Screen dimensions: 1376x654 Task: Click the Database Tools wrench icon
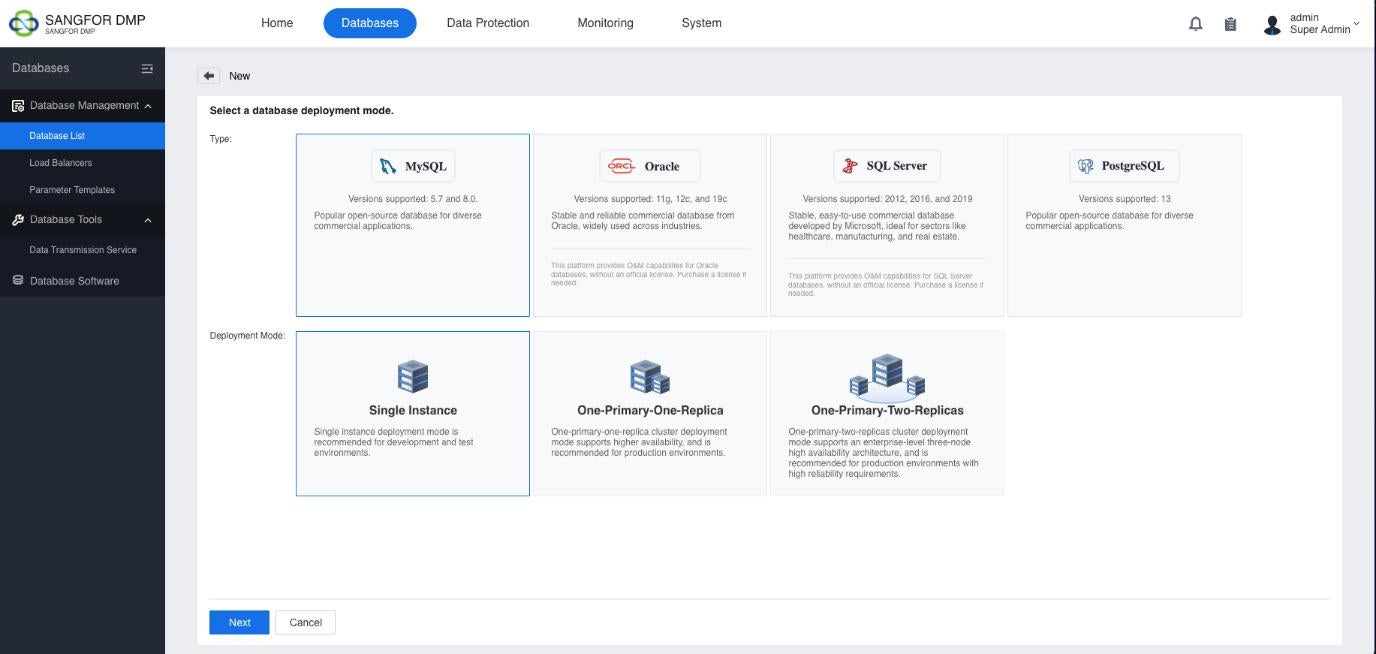[x=18, y=220]
